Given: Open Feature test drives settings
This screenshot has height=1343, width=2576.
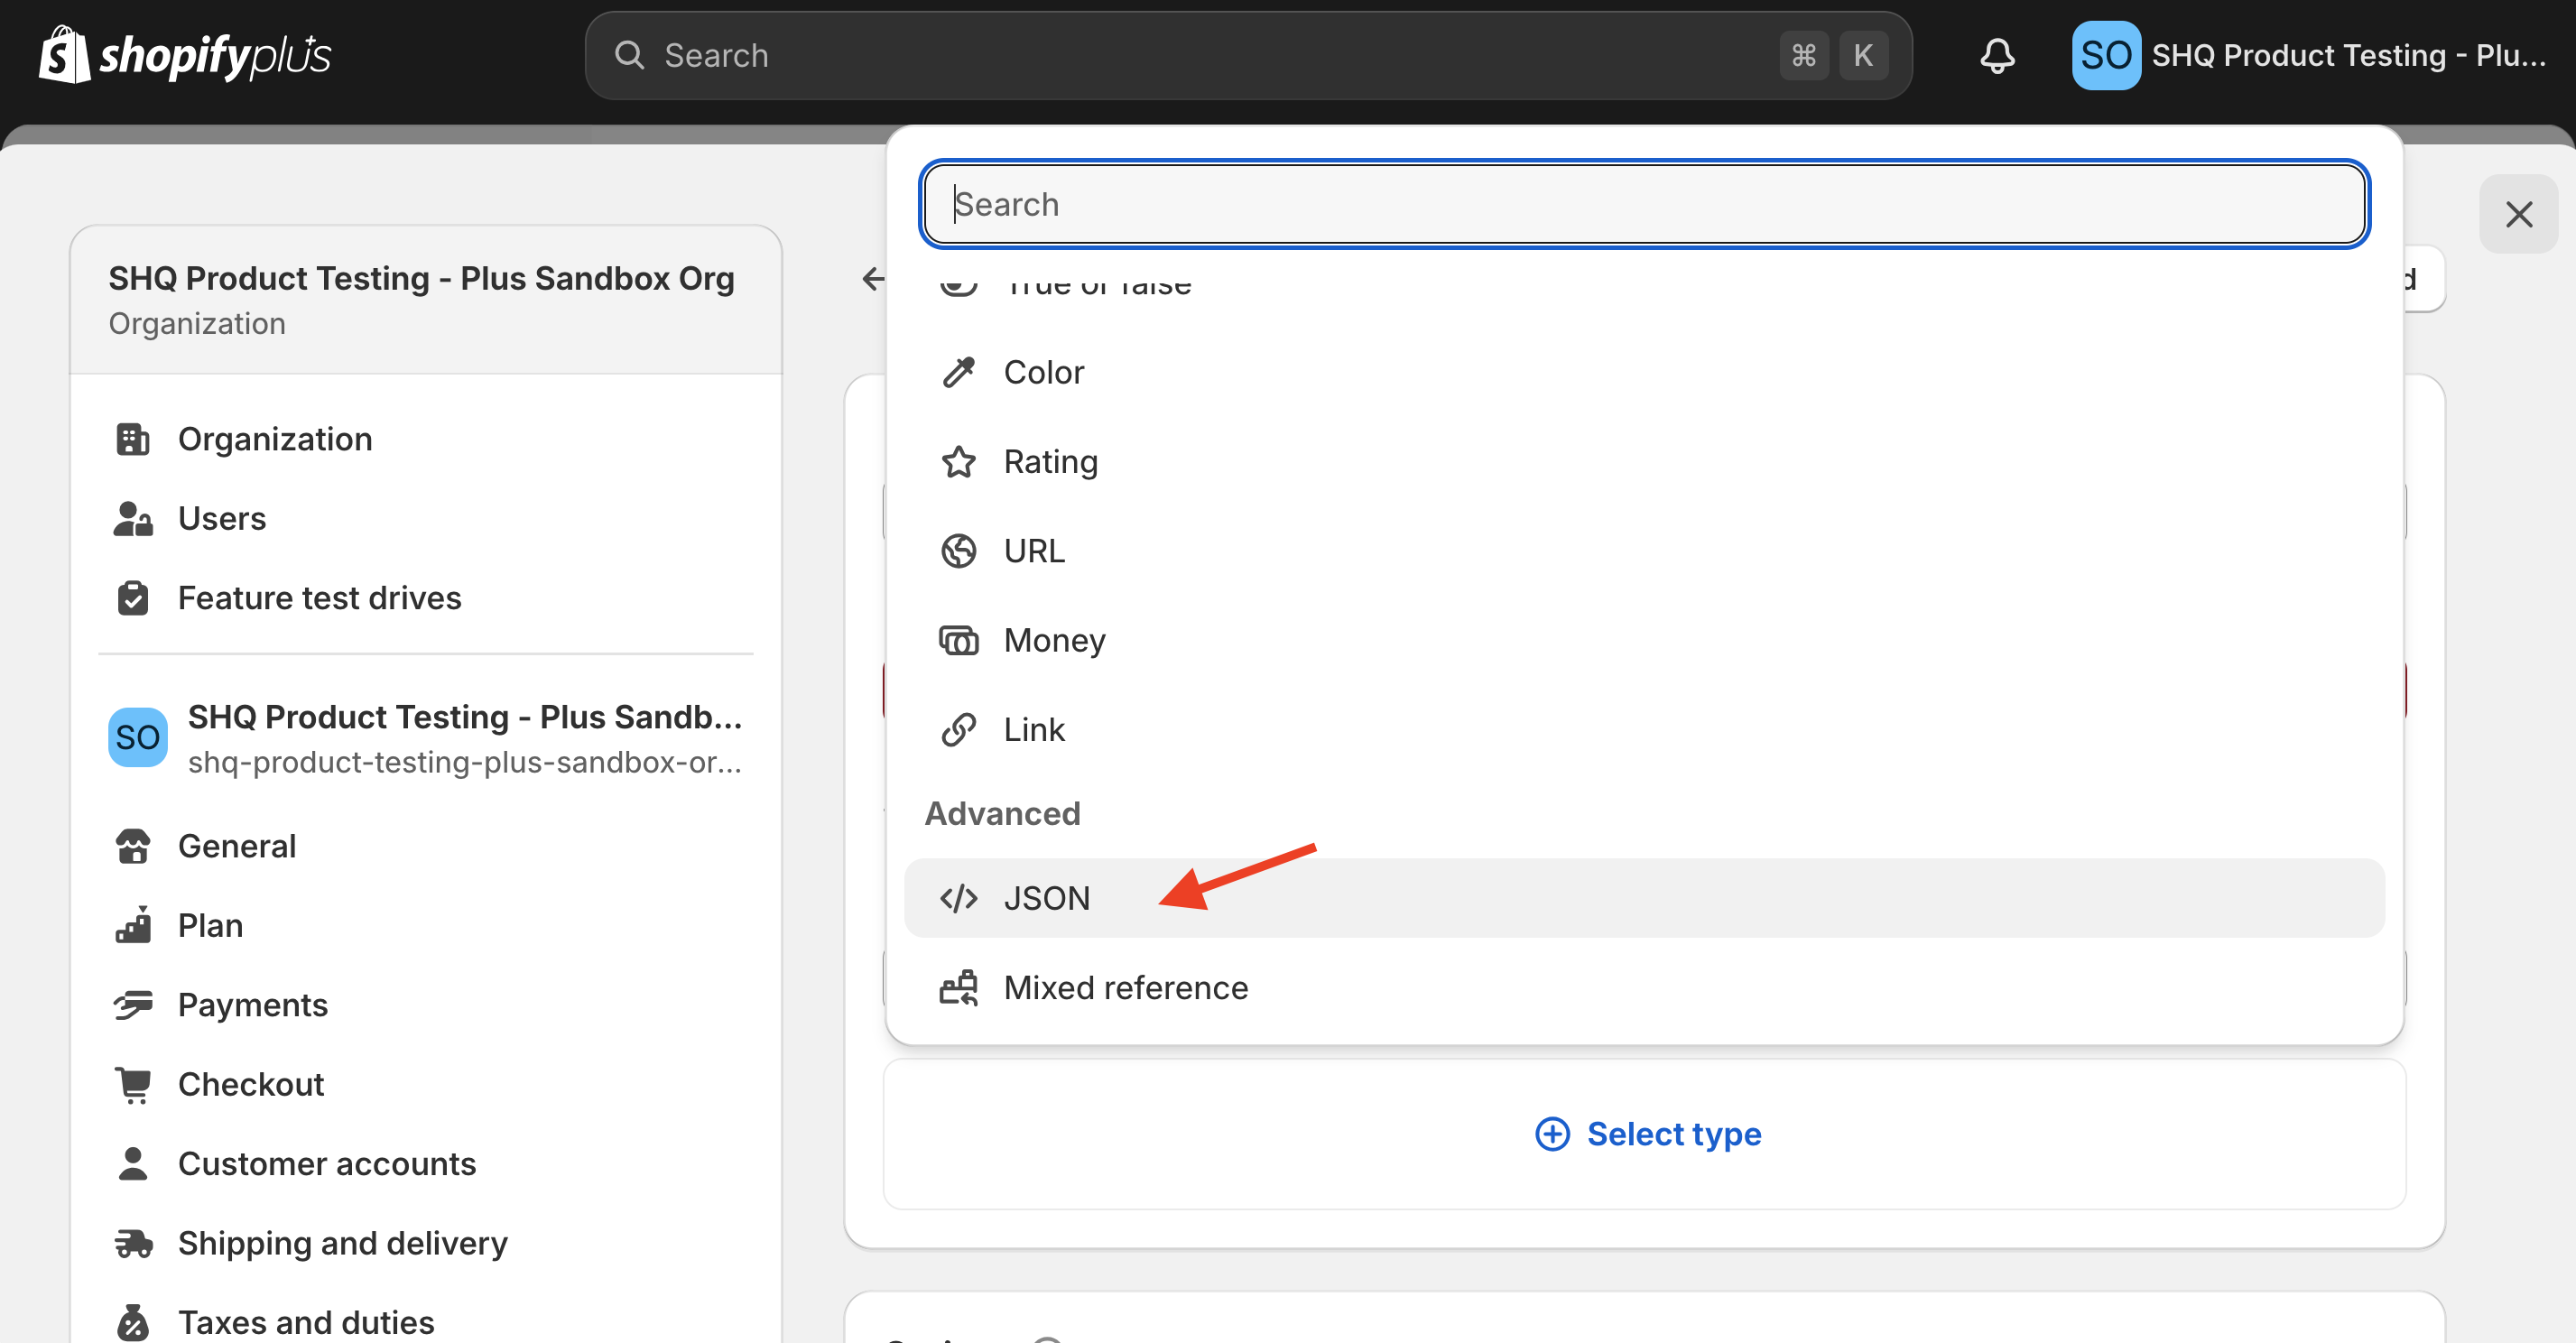Looking at the screenshot, I should click(318, 597).
